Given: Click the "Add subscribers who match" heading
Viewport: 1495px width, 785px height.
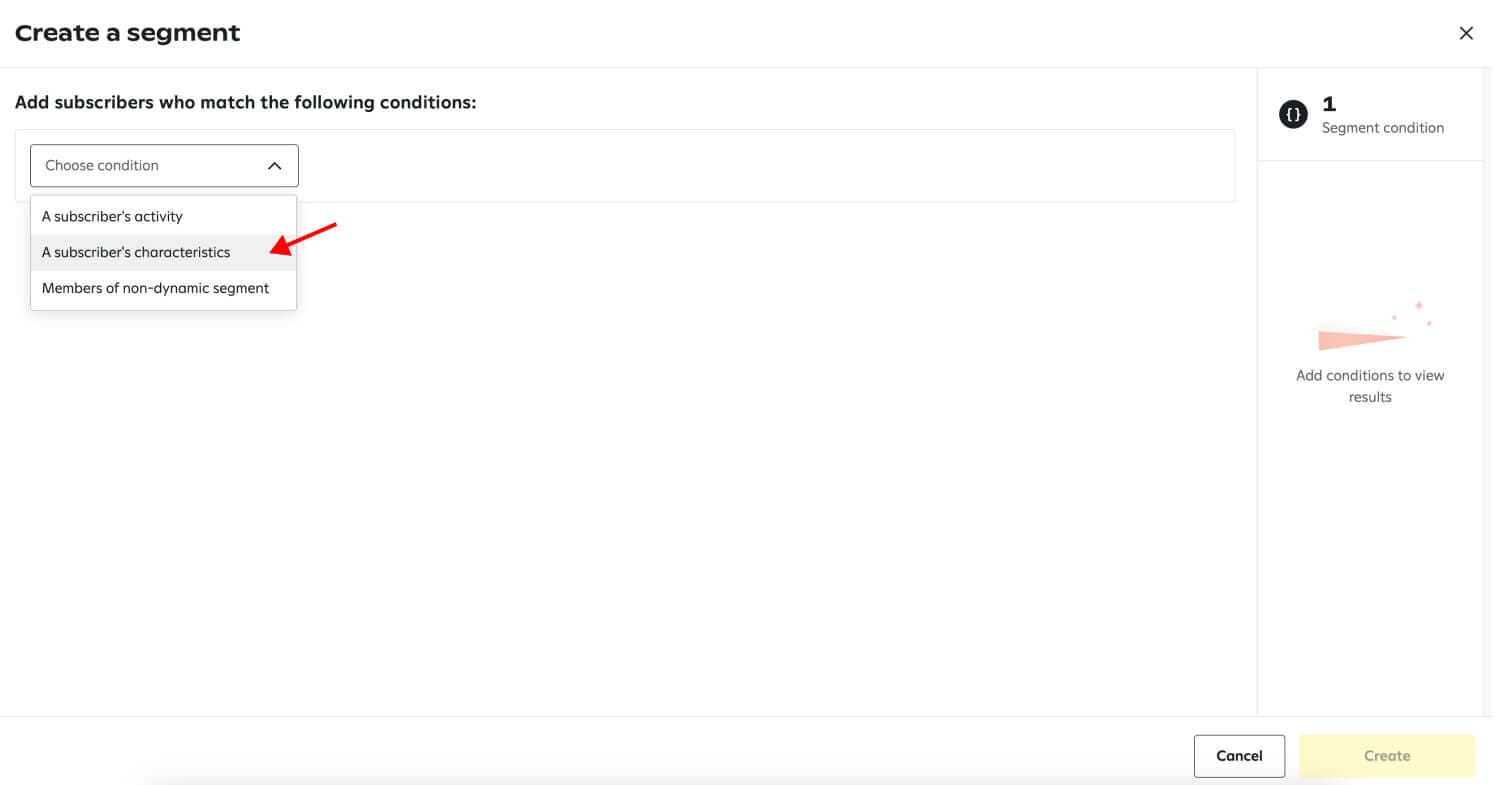Looking at the screenshot, I should 245,102.
